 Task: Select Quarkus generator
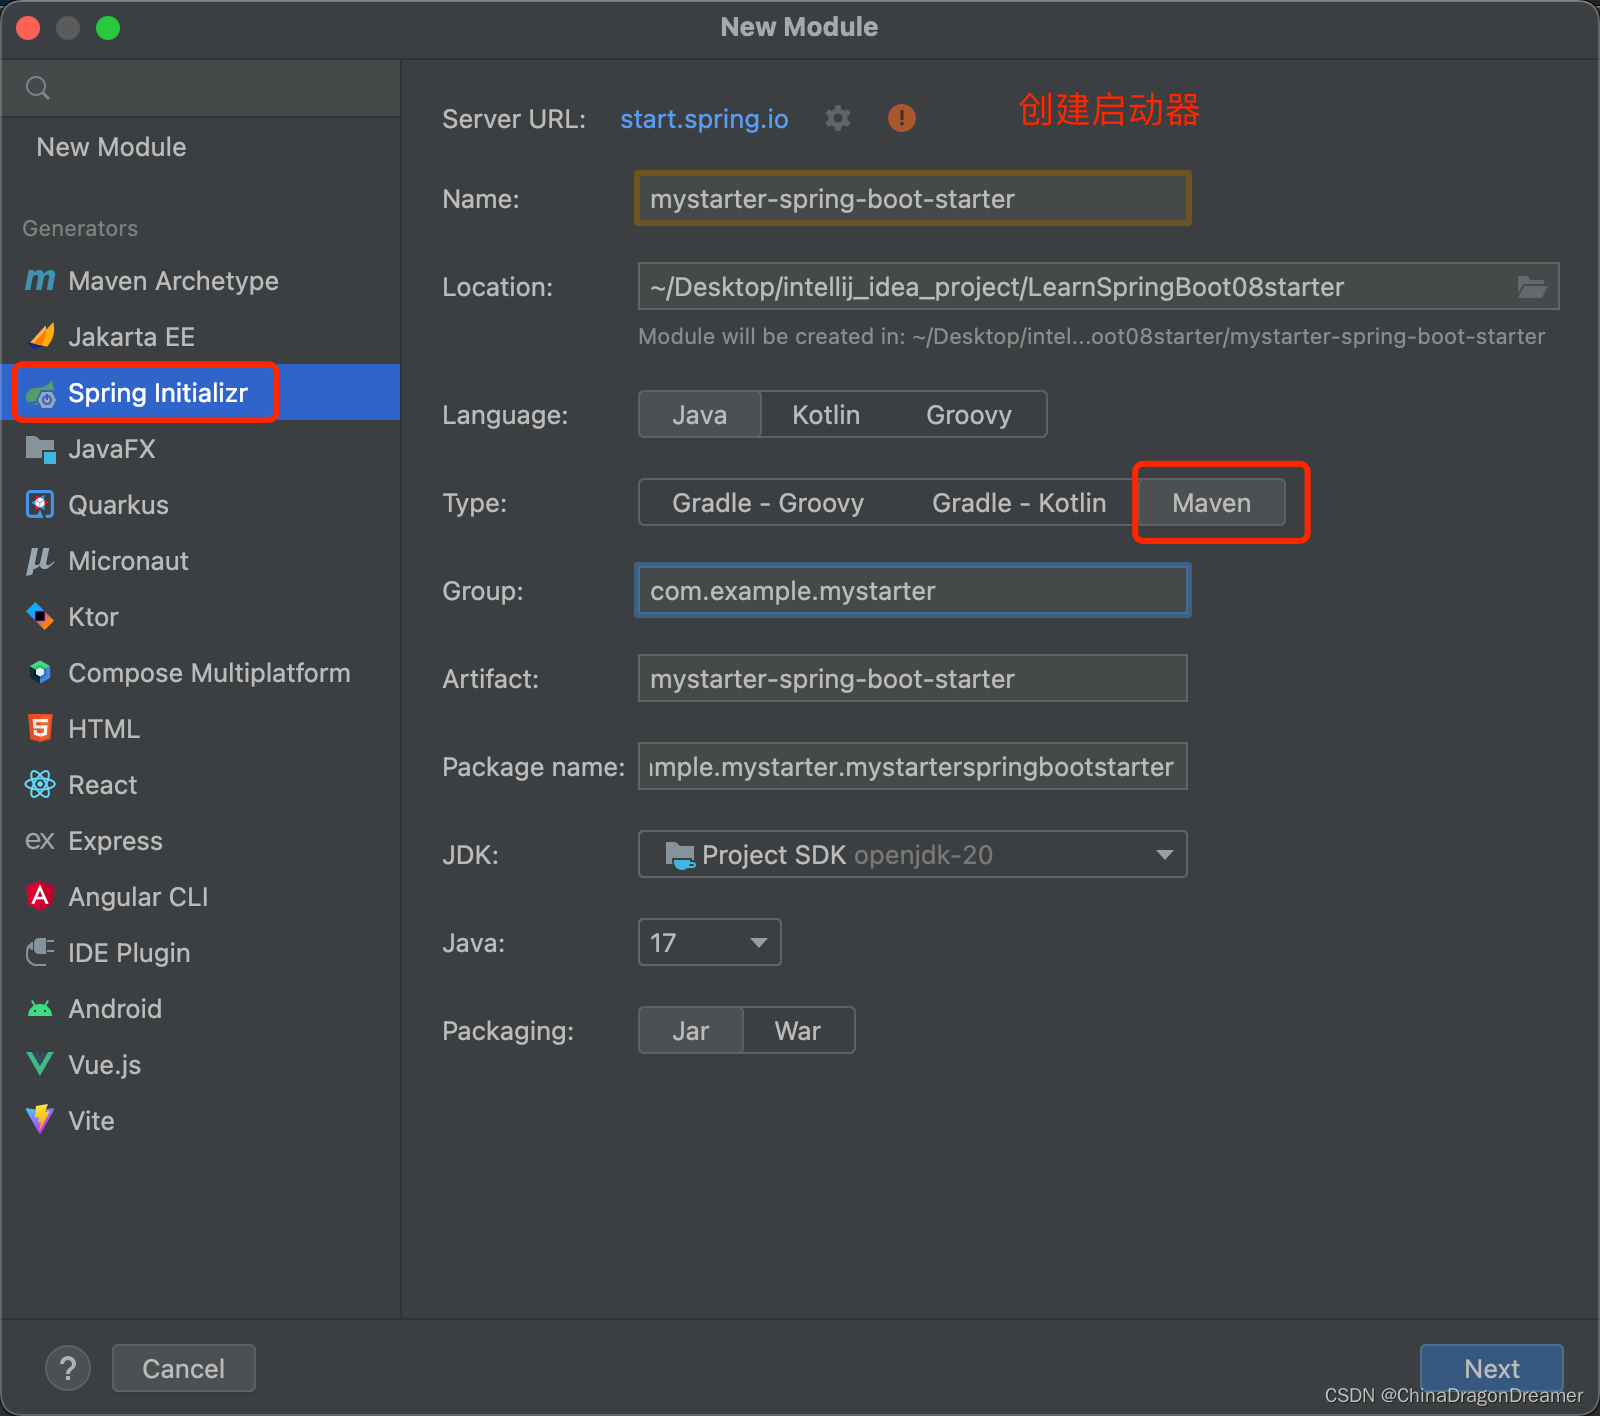201,505
